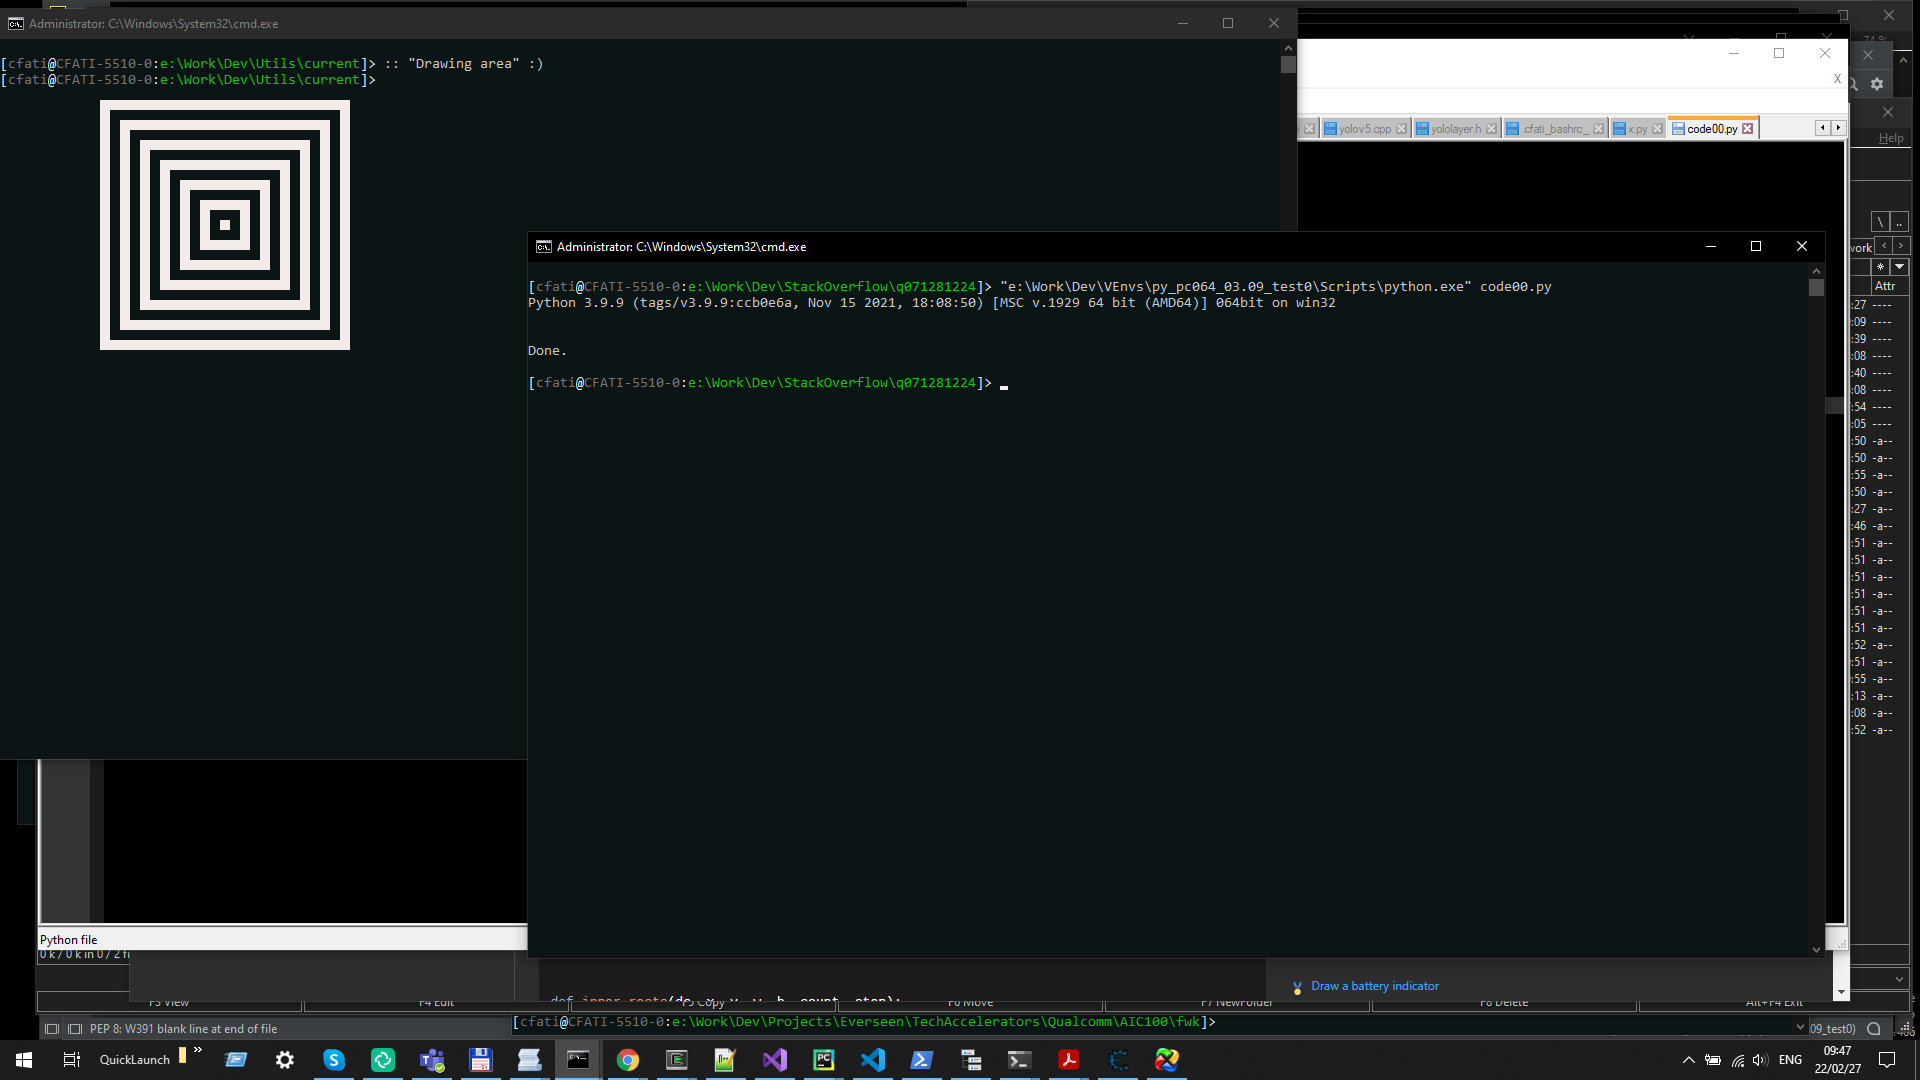The image size is (1920, 1080).
Task: Open Microsoft Teams on the taskbar
Action: click(x=432, y=1060)
